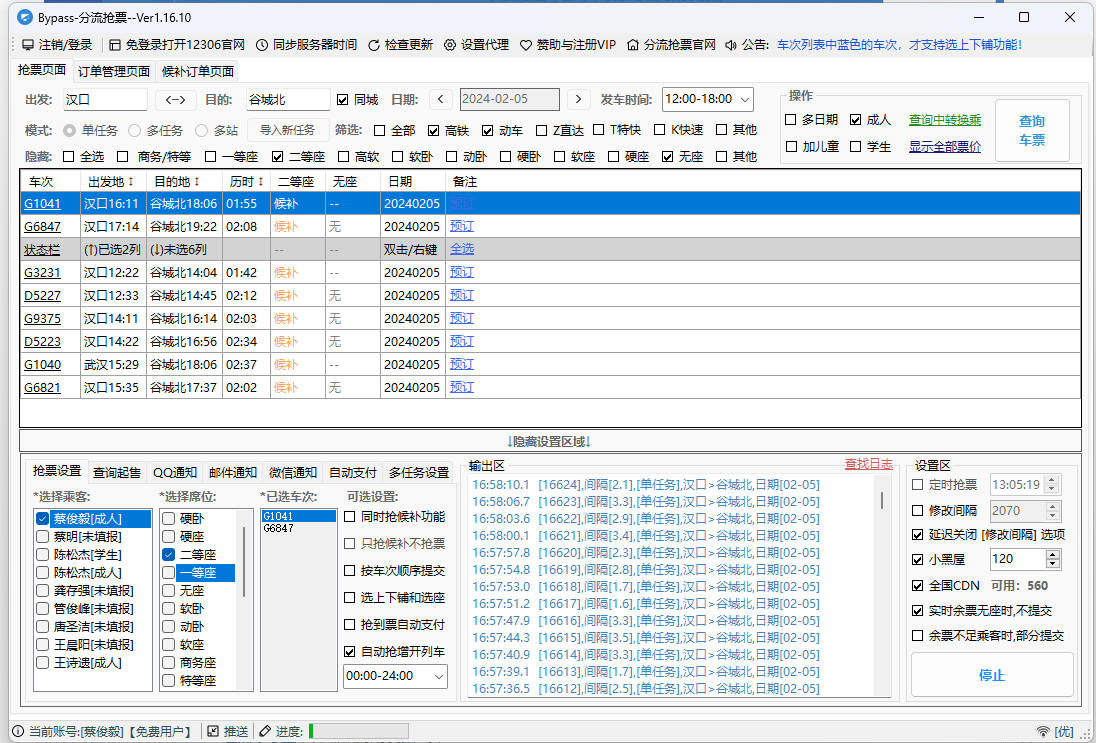Screen dimensions: 1096x743
Task: Uncheck the 全国CDN option
Action: click(918, 586)
